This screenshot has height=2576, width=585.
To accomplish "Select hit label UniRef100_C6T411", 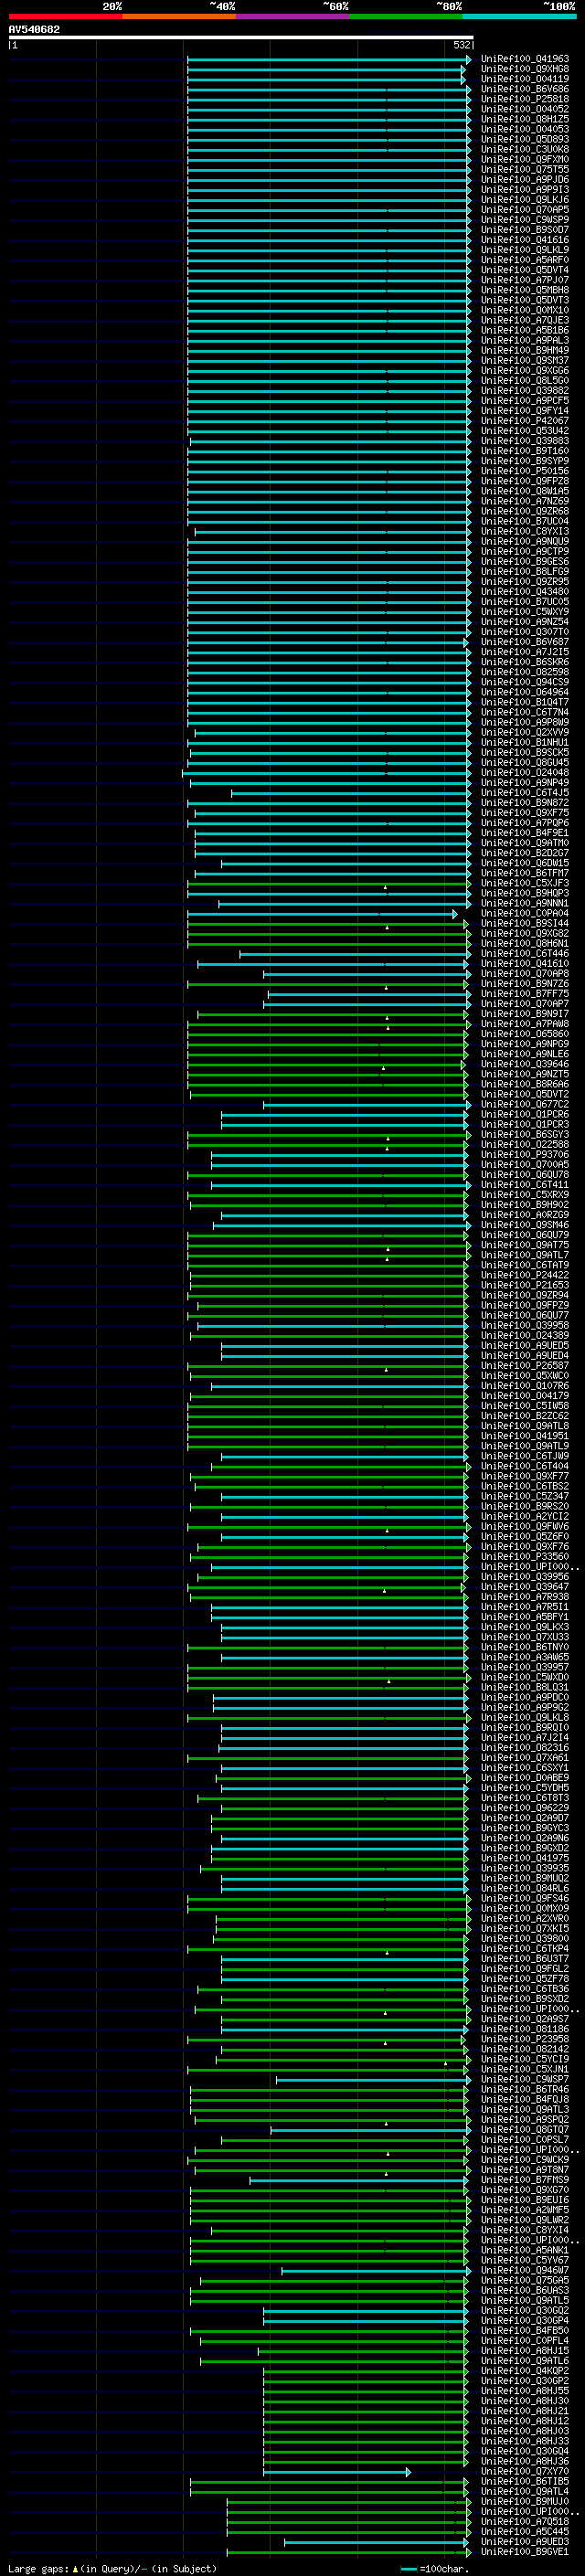I will pos(525,1185).
